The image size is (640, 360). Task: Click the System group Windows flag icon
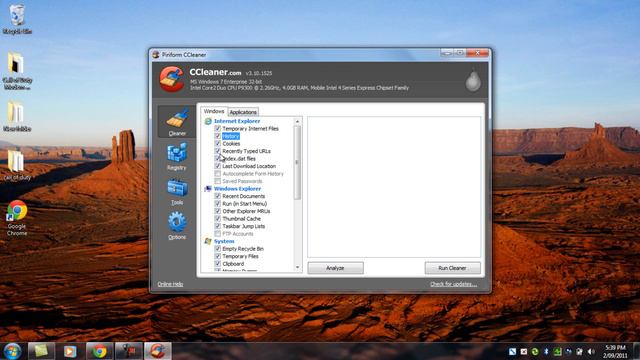208,241
